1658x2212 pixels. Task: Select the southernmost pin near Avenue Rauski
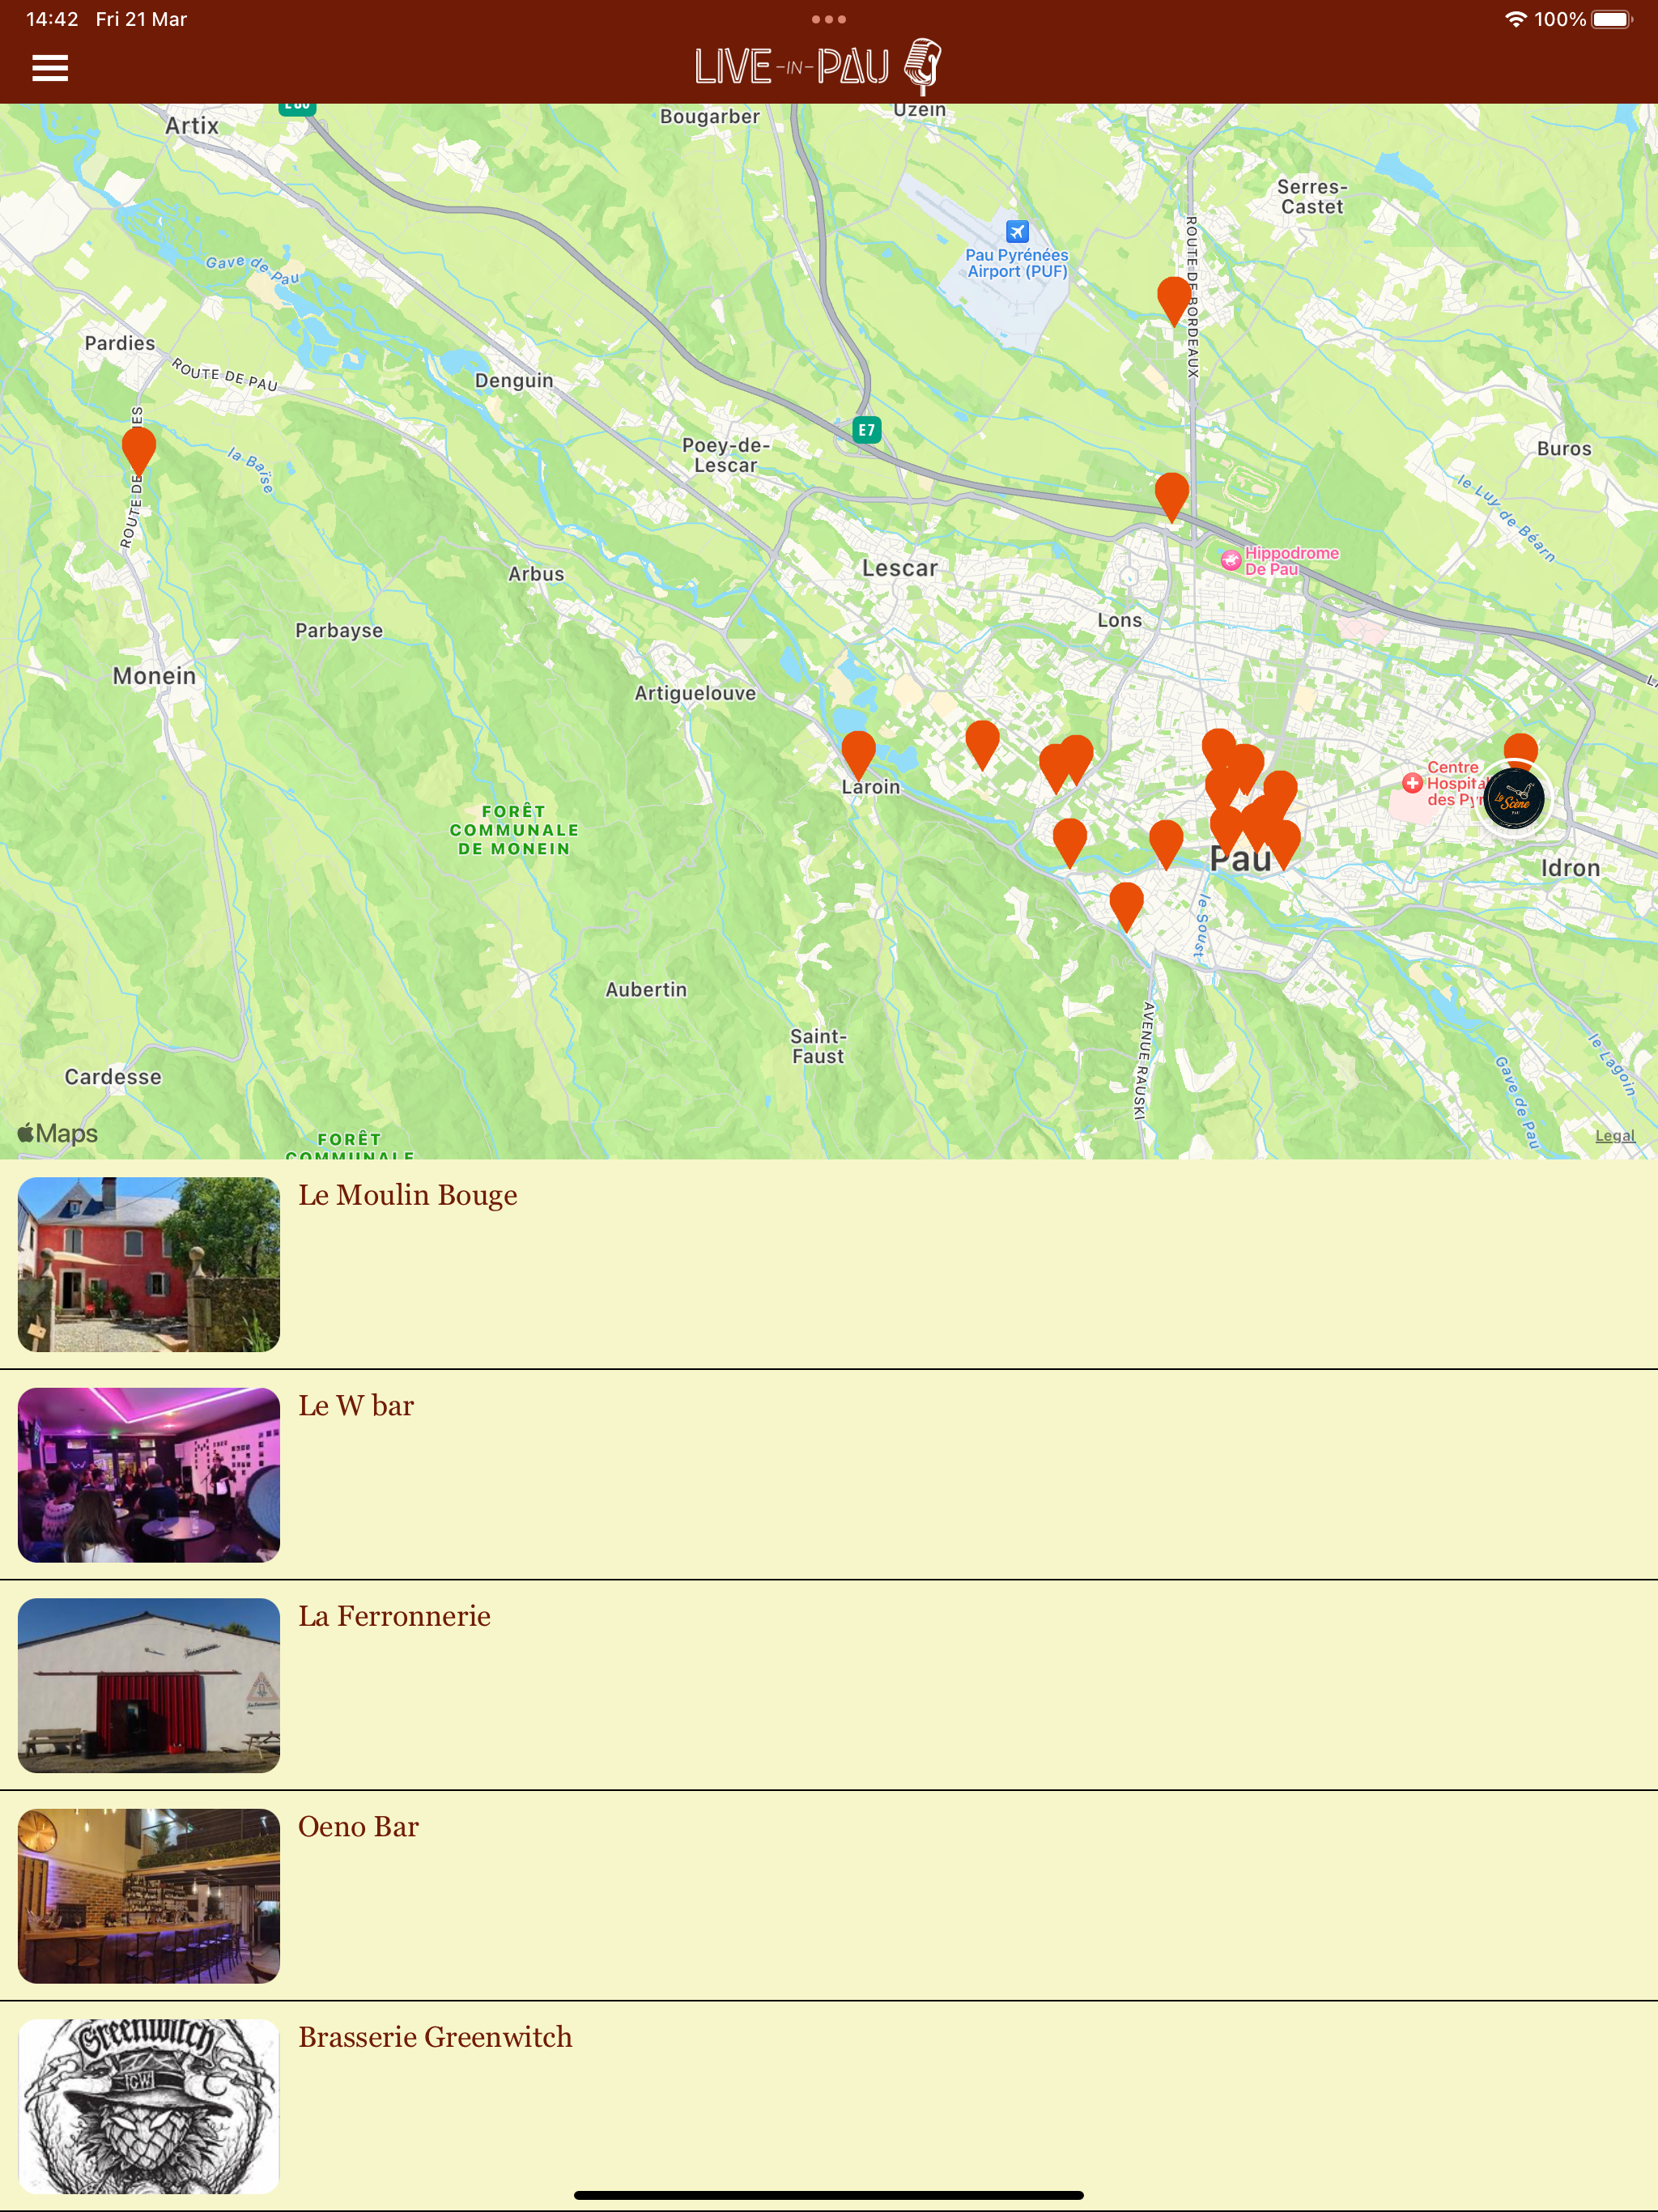[x=1126, y=907]
